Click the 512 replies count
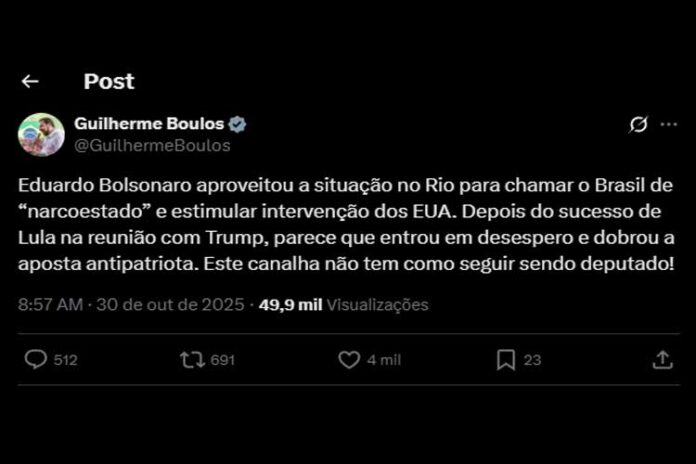The height and width of the screenshot is (464, 696). 66,360
